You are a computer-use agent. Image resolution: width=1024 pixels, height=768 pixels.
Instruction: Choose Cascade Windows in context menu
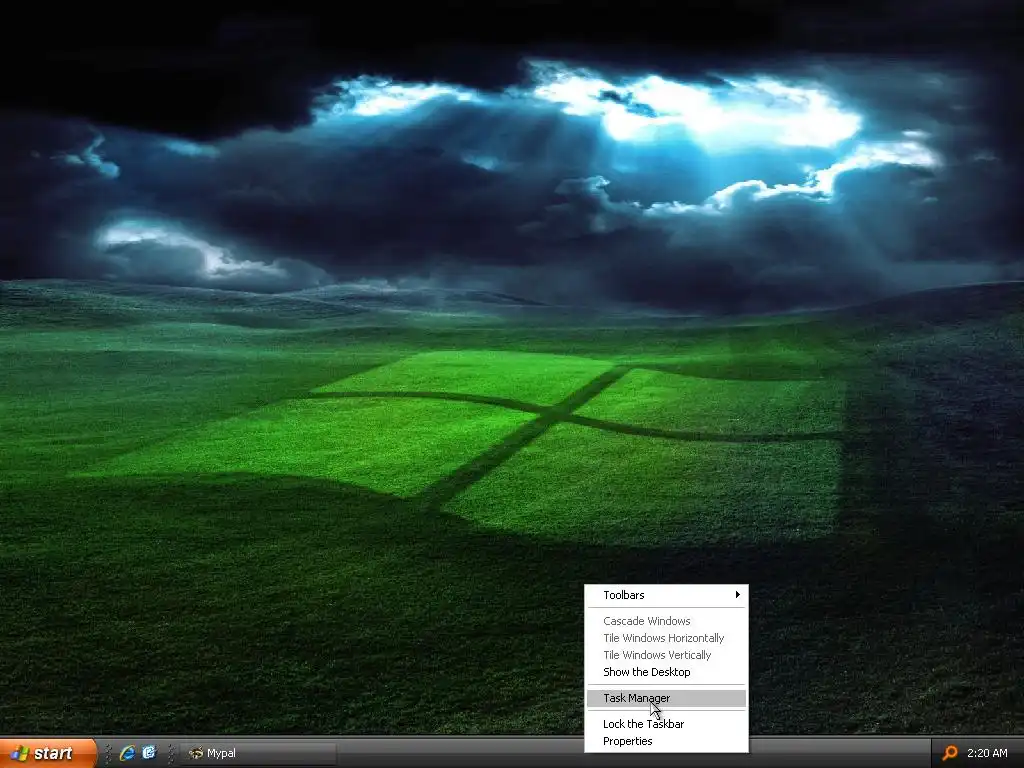(x=666, y=621)
